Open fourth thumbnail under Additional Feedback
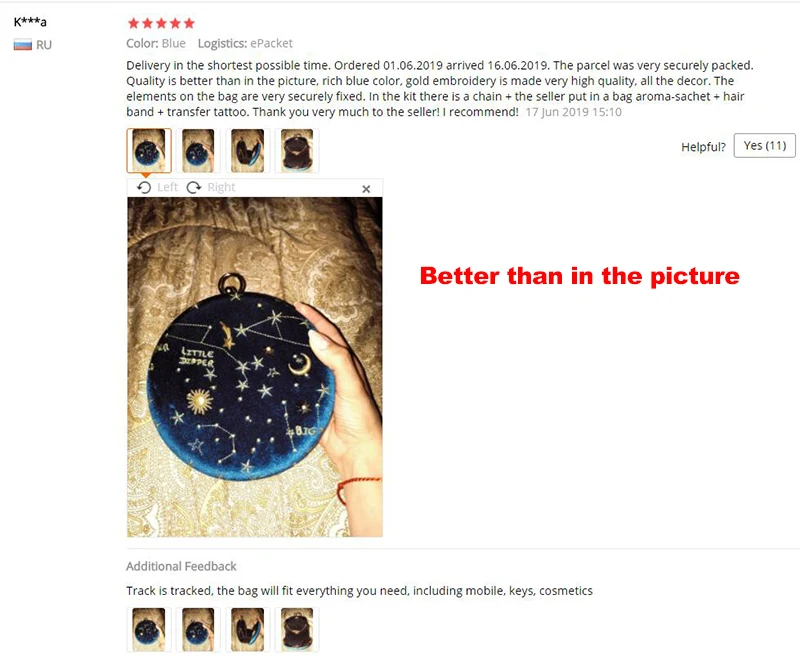The width and height of the screenshot is (800, 657). click(x=297, y=629)
